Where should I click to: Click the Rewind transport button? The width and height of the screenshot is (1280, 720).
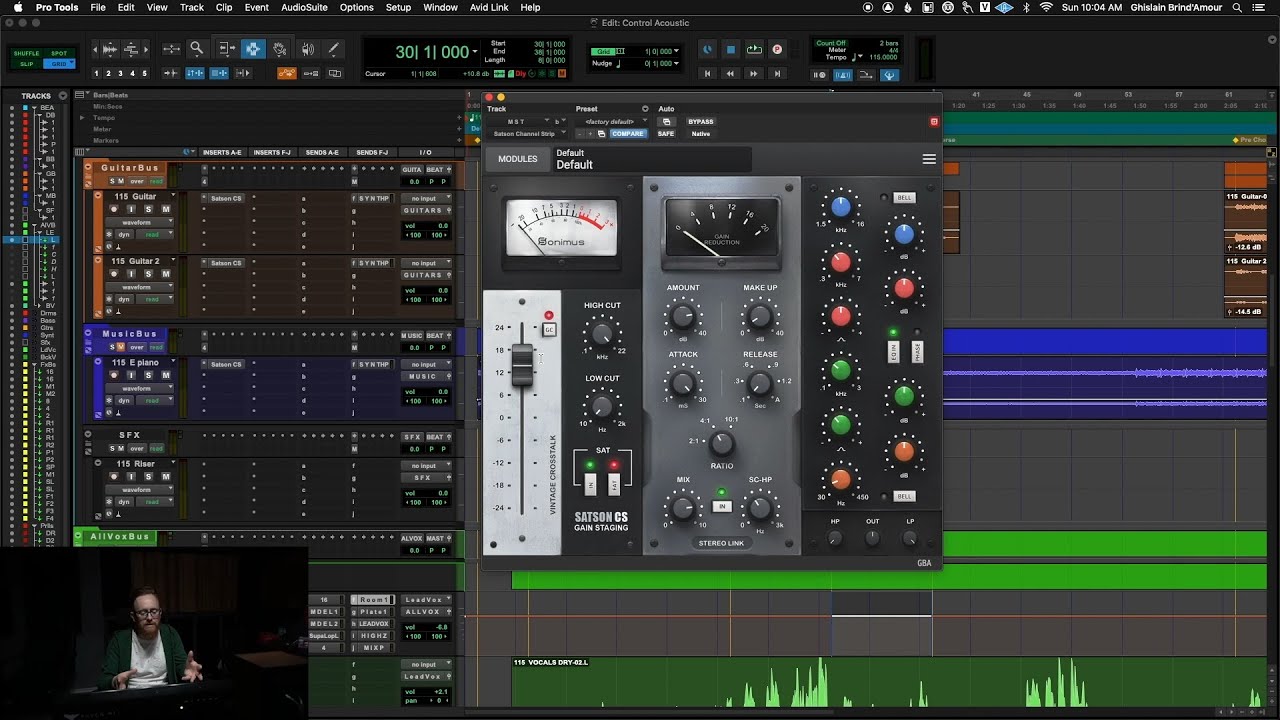[x=730, y=73]
